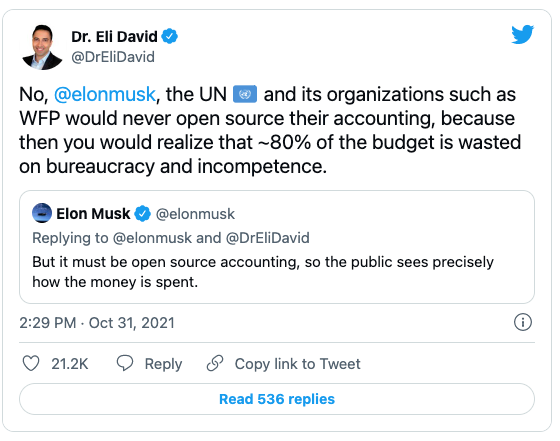Like the tweet with heart icon
Image resolution: width=560 pixels, height=441 pixels.
click(x=31, y=364)
